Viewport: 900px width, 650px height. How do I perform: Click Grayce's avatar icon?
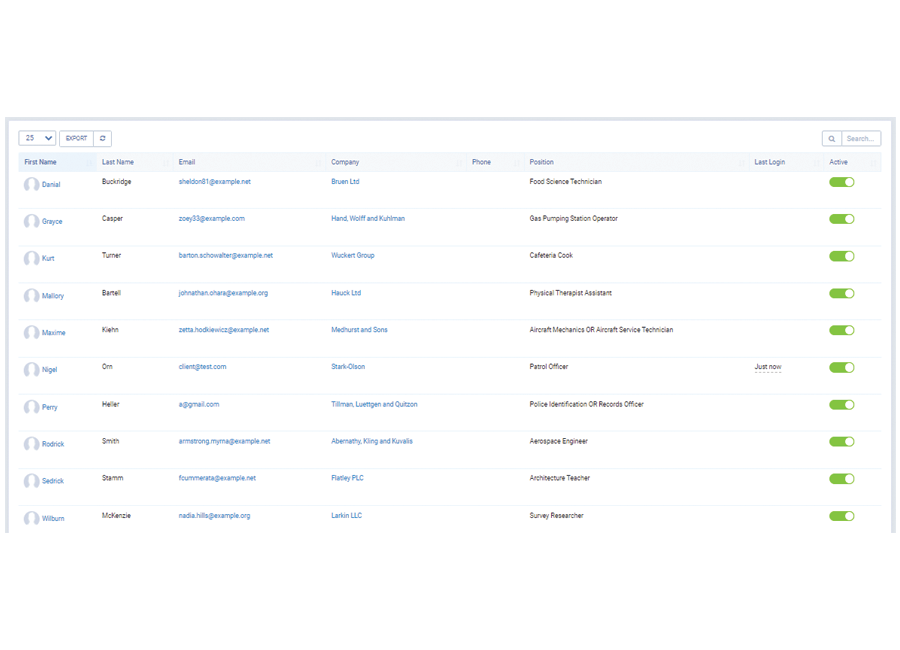(31, 222)
